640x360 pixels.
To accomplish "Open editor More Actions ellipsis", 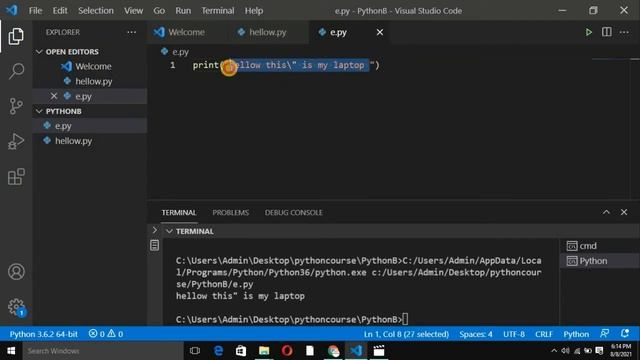I will point(624,32).
